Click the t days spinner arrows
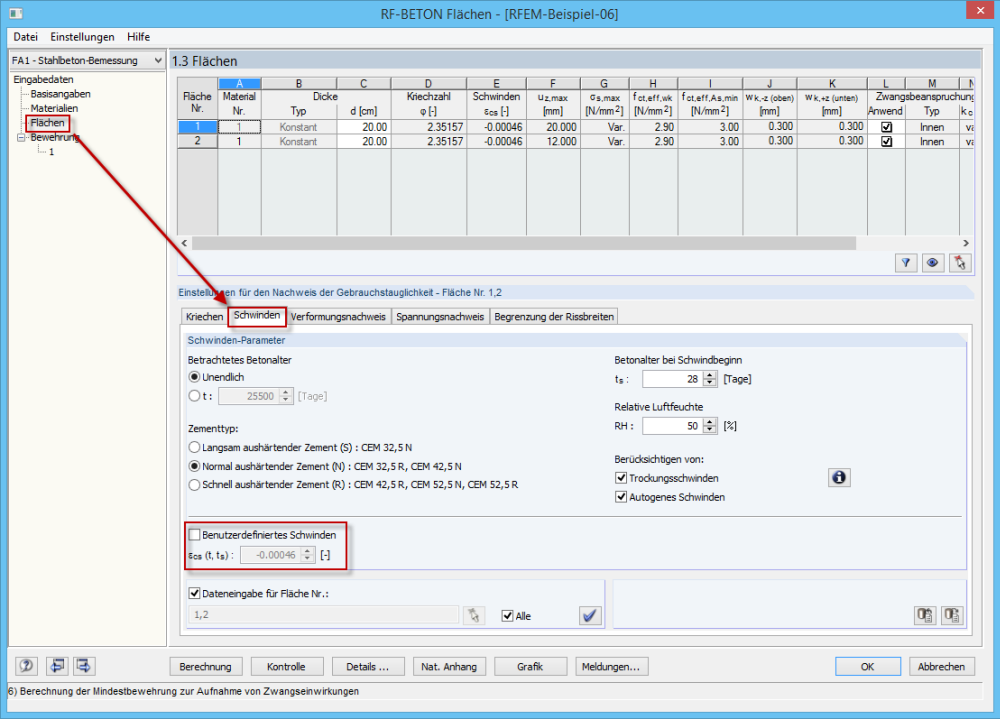This screenshot has height=719, width=1000. click(286, 396)
